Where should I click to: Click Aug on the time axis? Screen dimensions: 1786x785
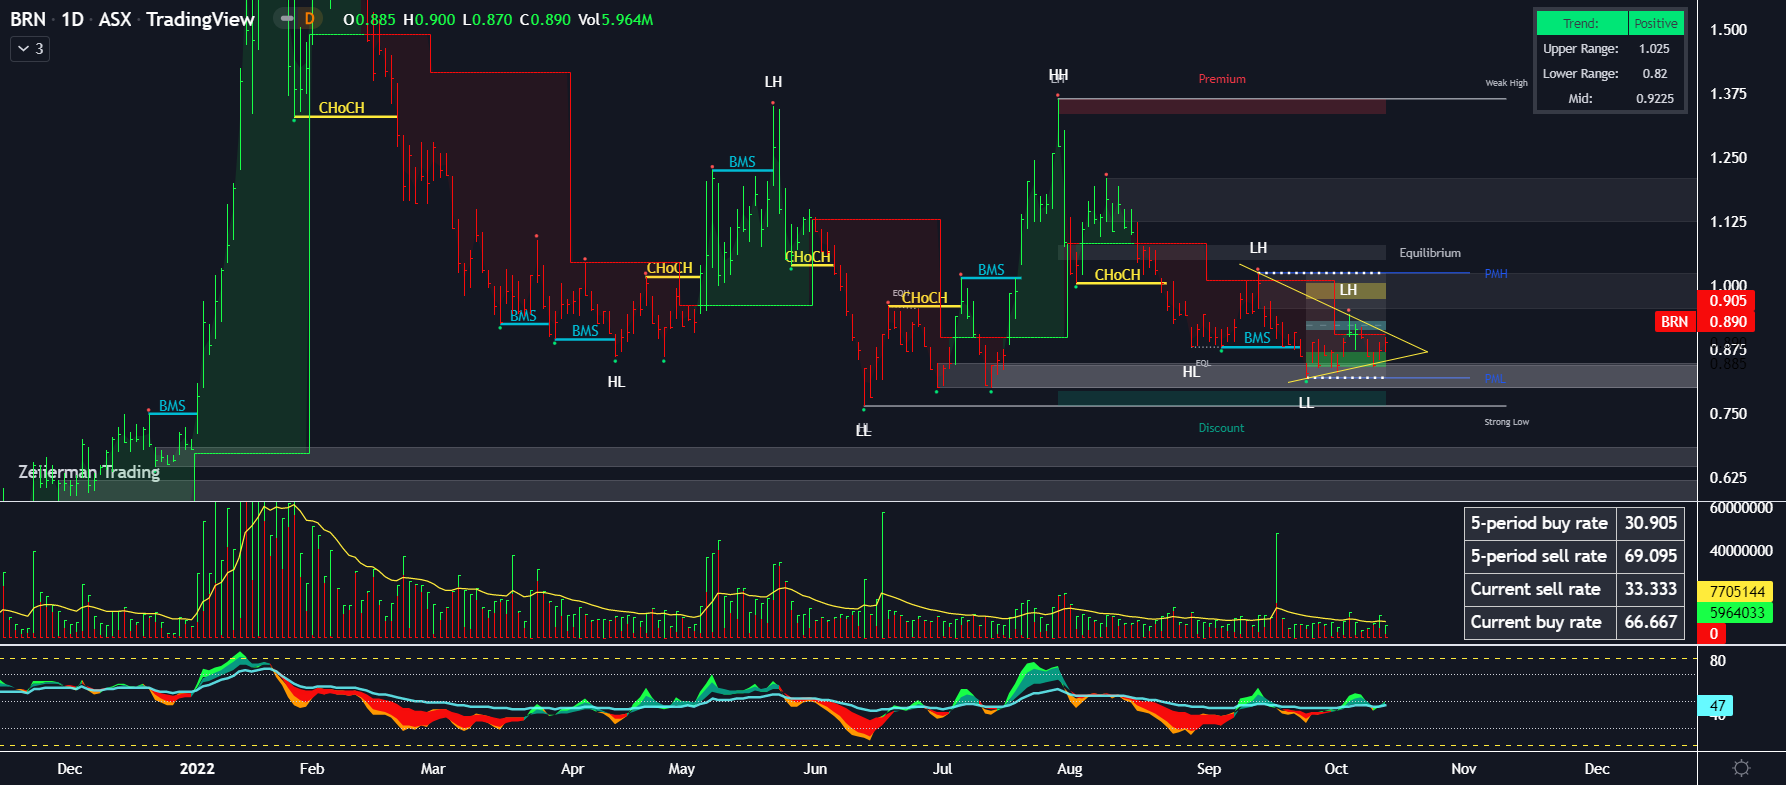point(1069,769)
